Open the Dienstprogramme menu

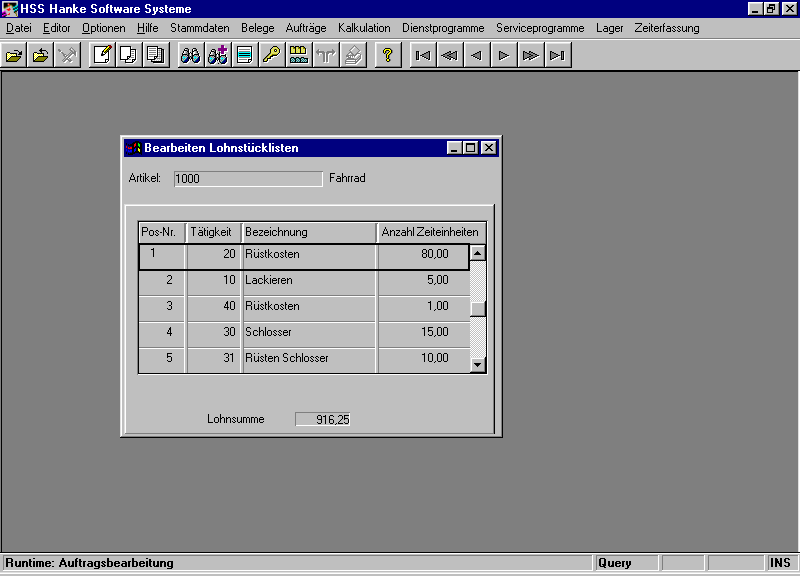click(x=443, y=28)
